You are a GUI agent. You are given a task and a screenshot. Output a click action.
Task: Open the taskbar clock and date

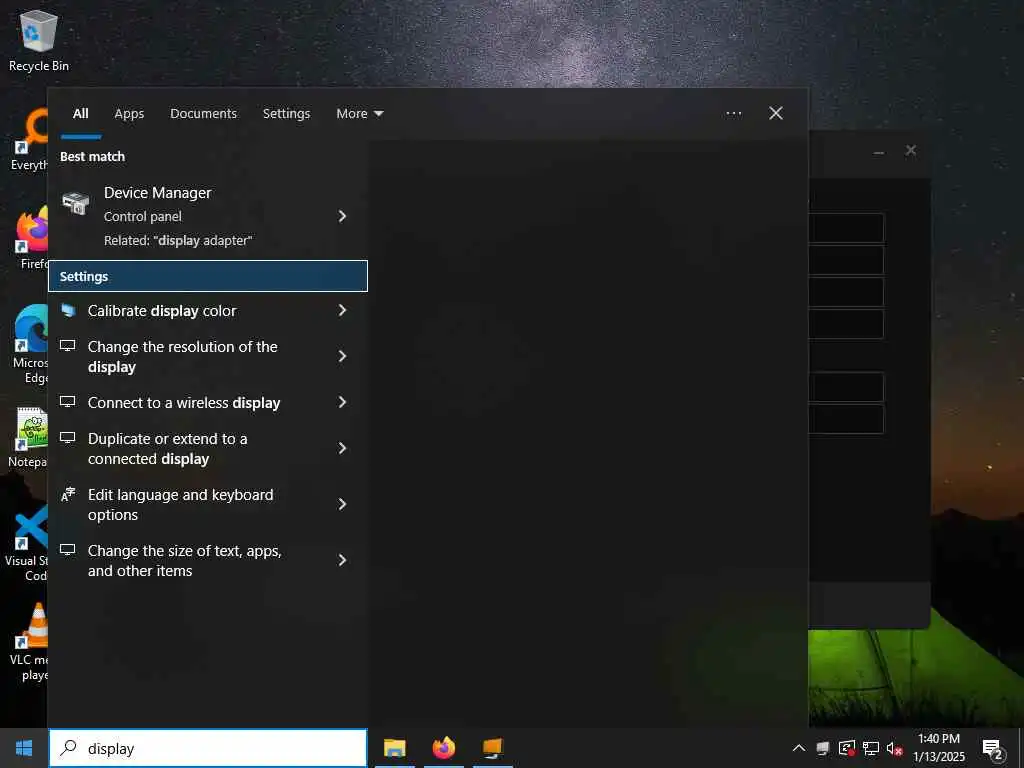(939, 748)
